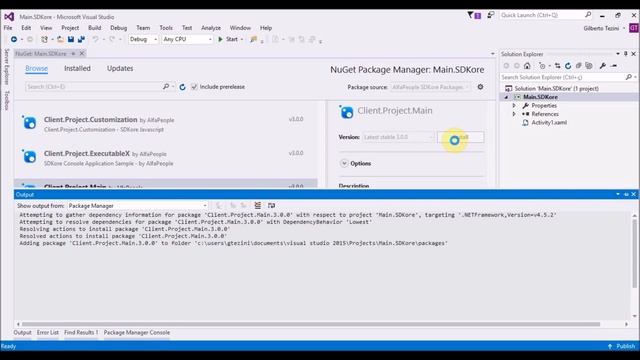Expand the References node

514,114
